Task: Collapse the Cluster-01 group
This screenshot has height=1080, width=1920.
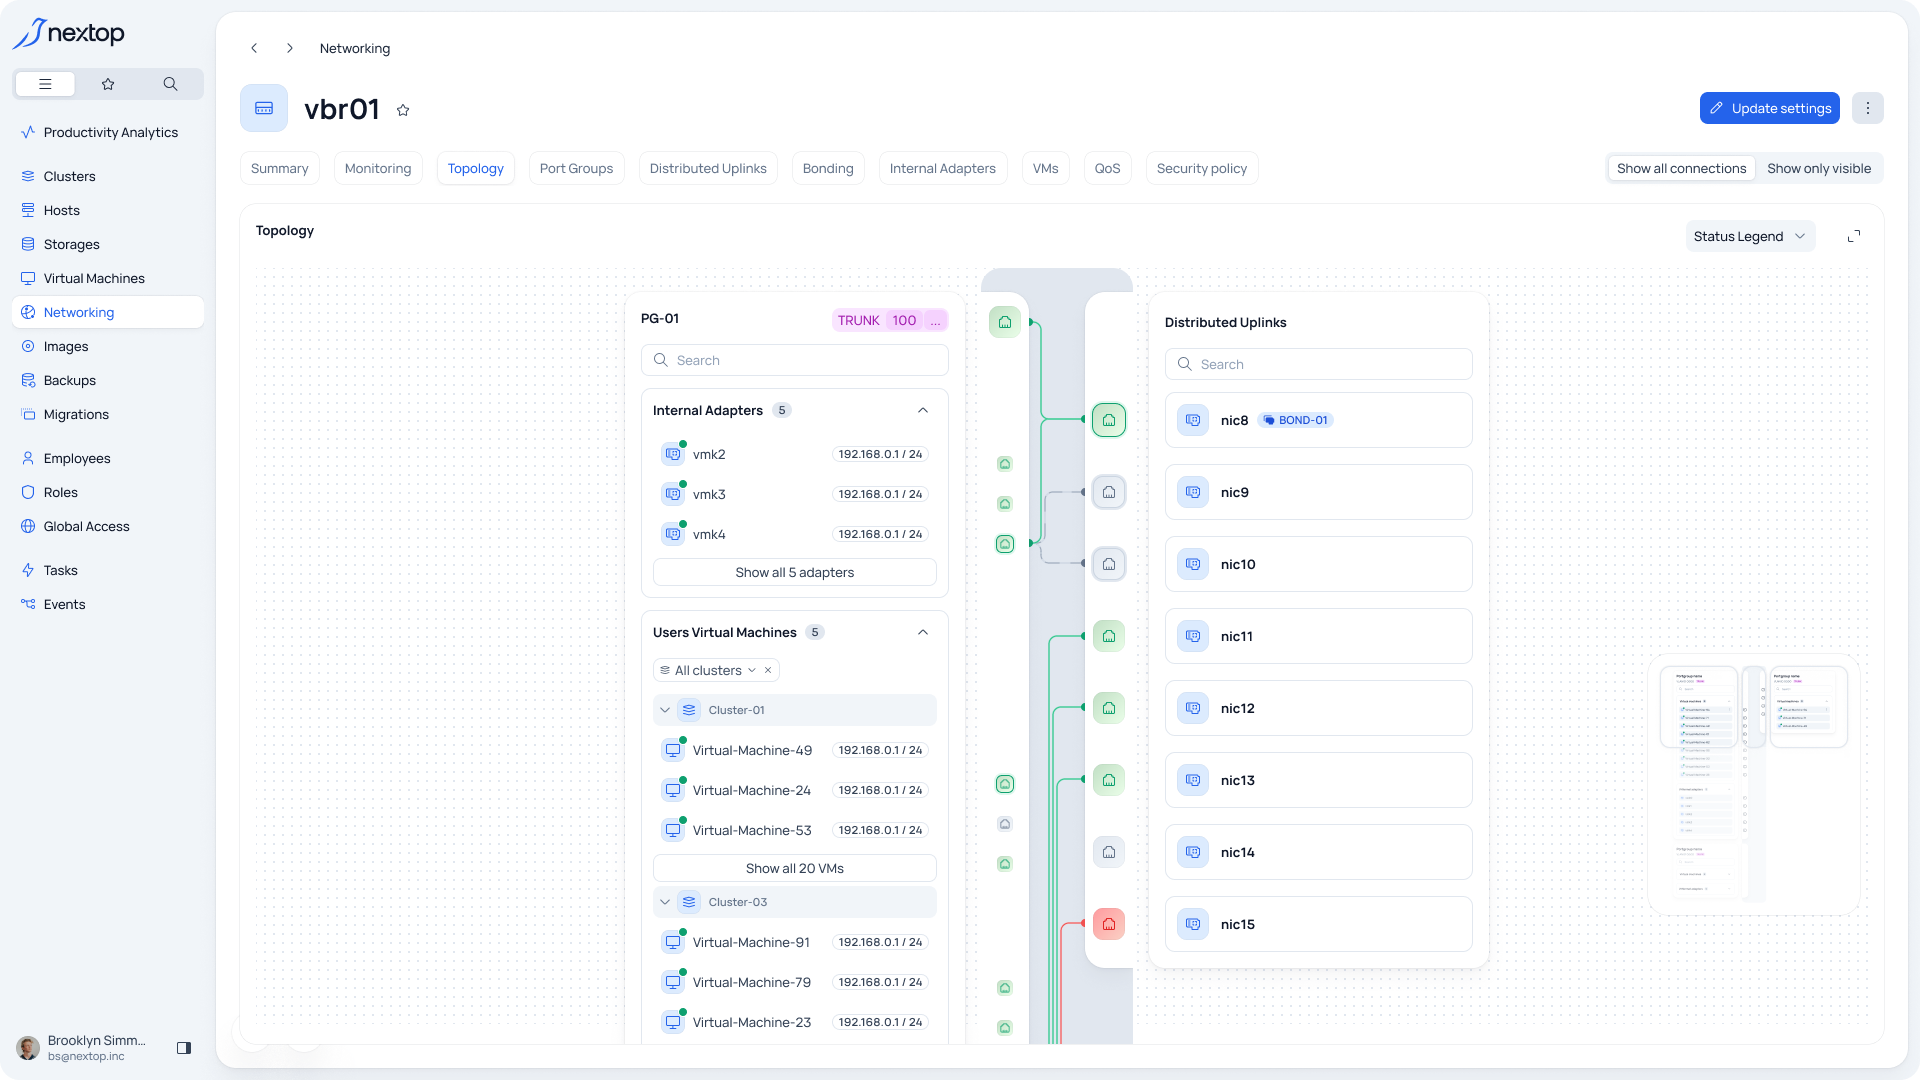Action: click(x=665, y=710)
